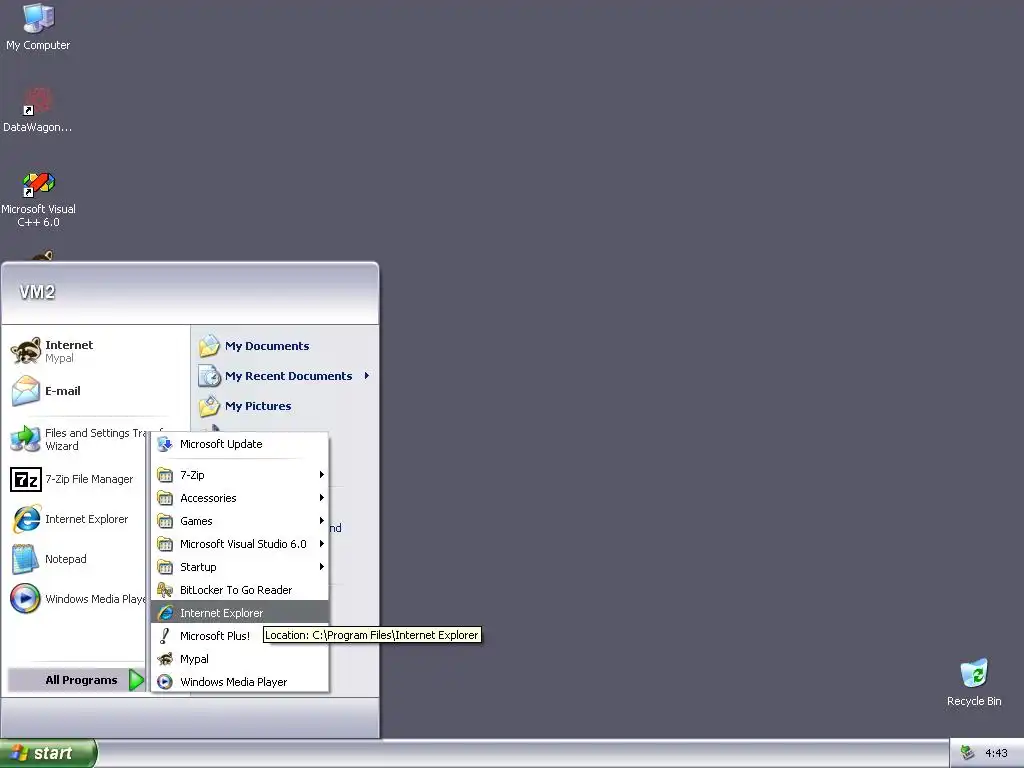Open the My Computer desktop icon
Viewport: 1024px width, 768px height.
[x=38, y=18]
